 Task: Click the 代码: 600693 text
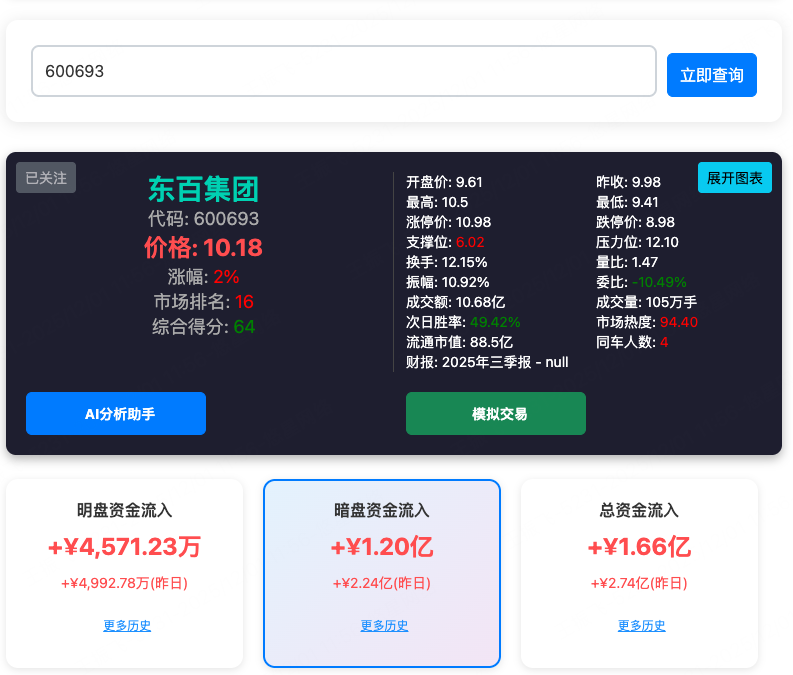click(x=203, y=219)
